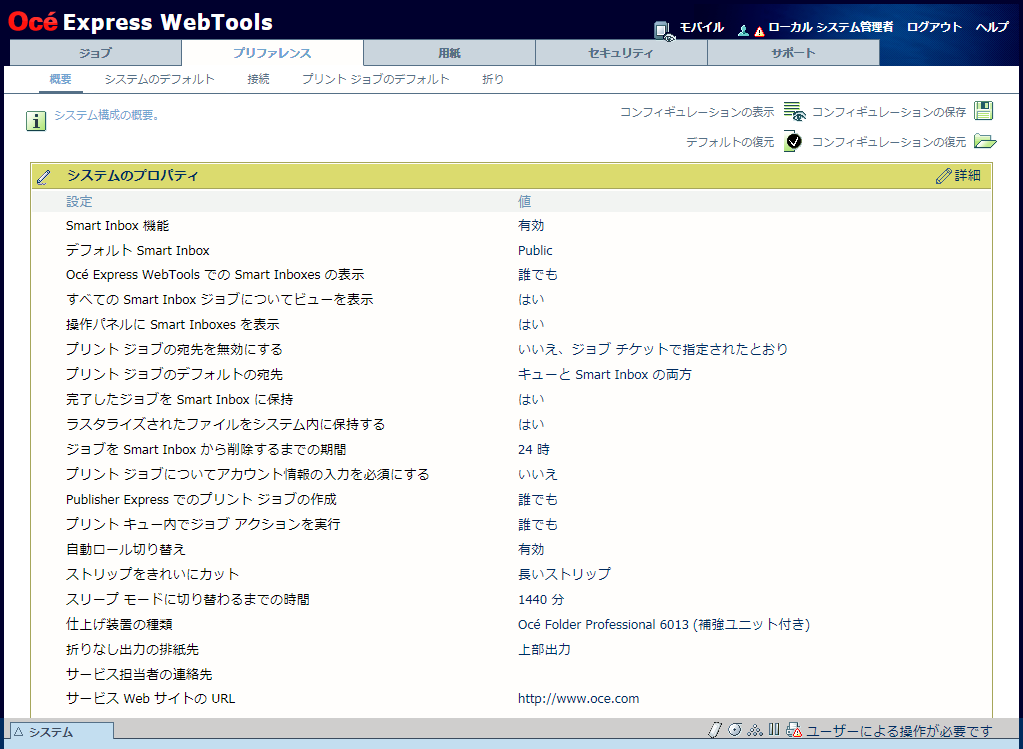1023x749 pixels.
Task: Click the キューと Smart Inbox の両方 value
Action: point(605,374)
